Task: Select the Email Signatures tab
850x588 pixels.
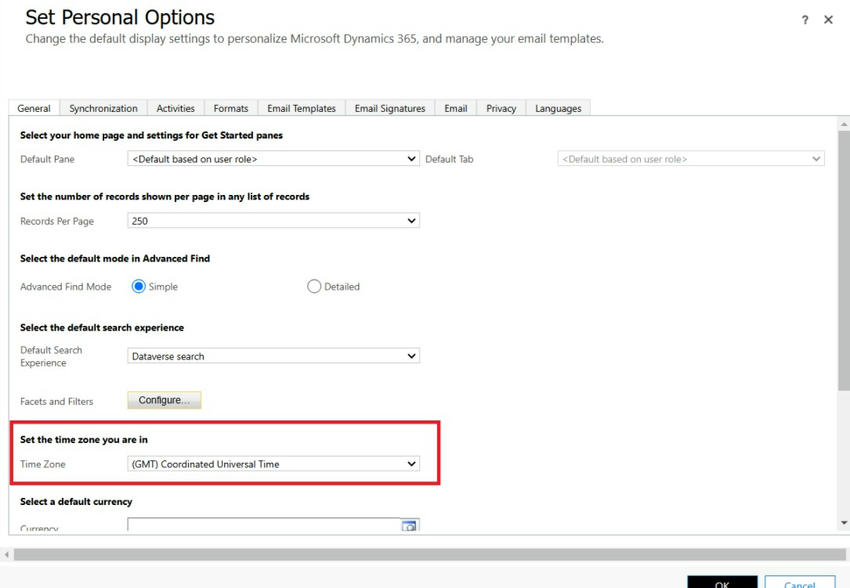Action: click(x=389, y=108)
